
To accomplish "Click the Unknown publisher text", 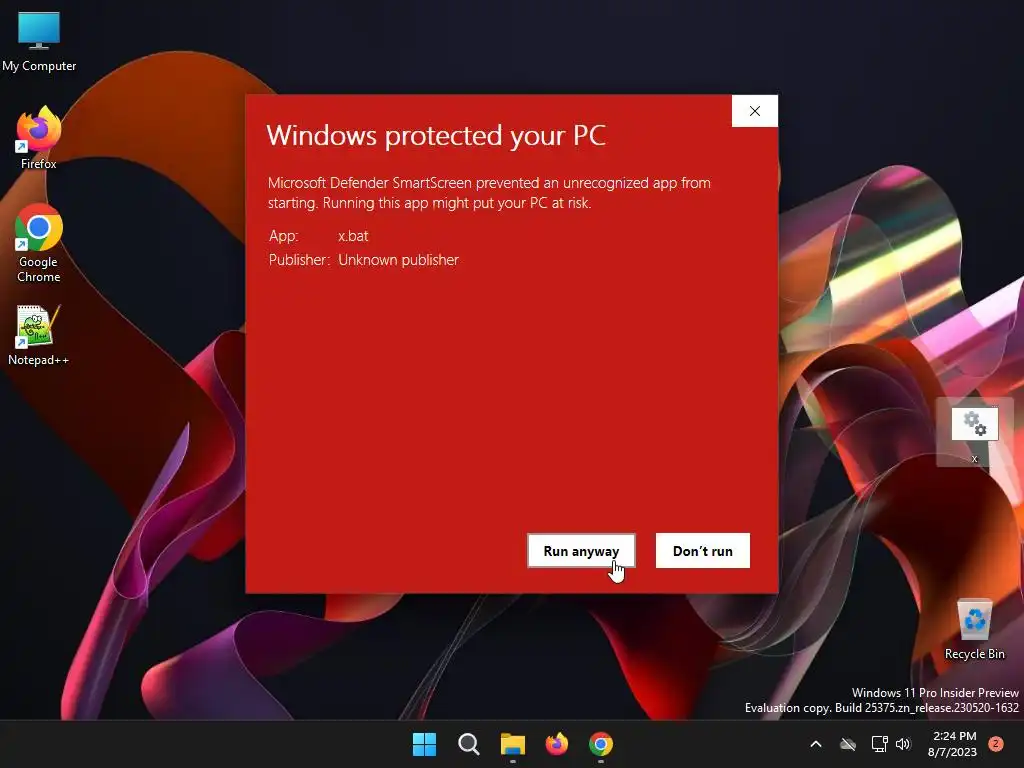I will coord(398,260).
